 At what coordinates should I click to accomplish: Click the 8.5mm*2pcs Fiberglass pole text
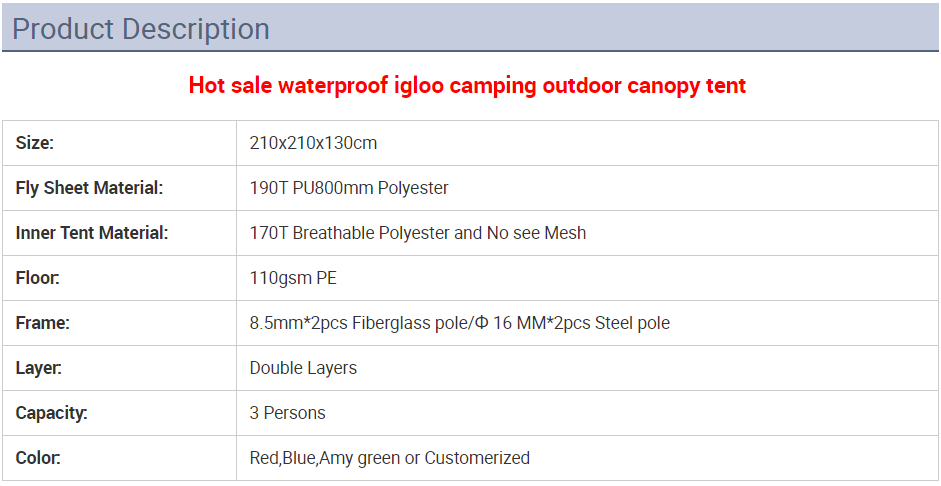tap(360, 323)
